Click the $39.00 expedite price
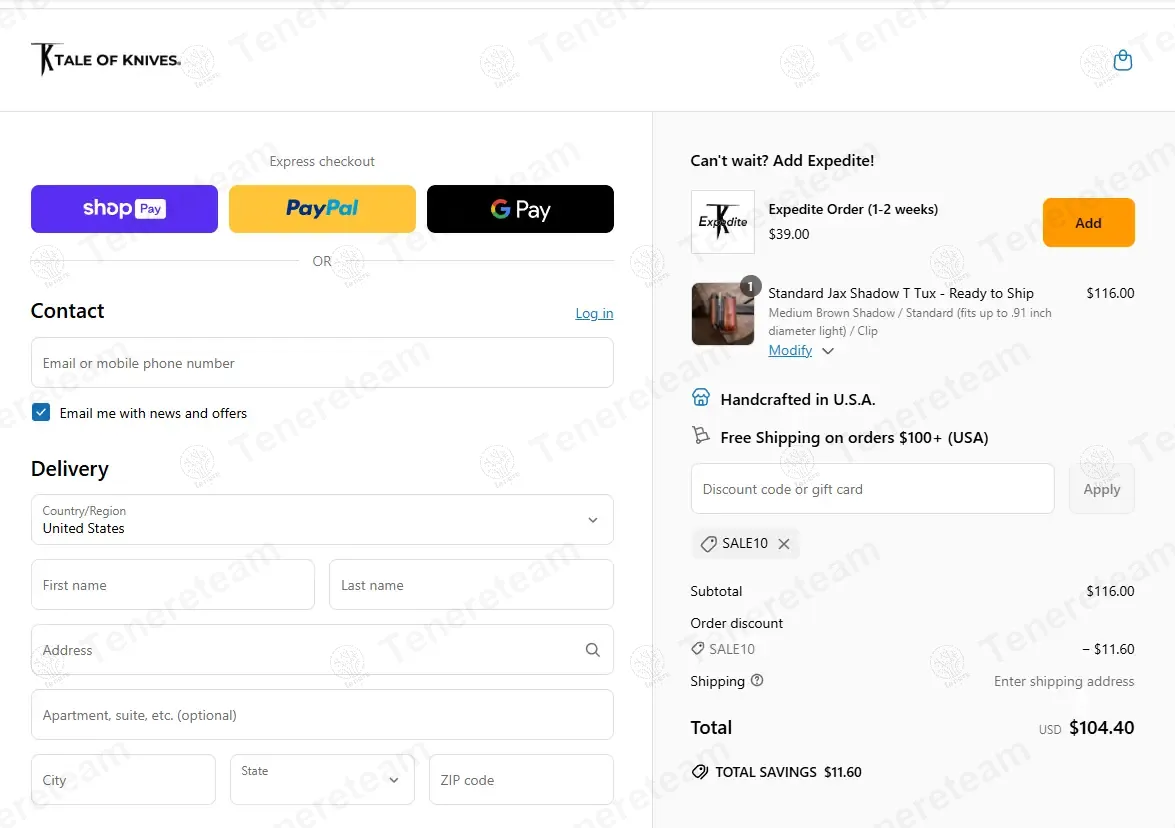This screenshot has height=828, width=1175. click(789, 234)
